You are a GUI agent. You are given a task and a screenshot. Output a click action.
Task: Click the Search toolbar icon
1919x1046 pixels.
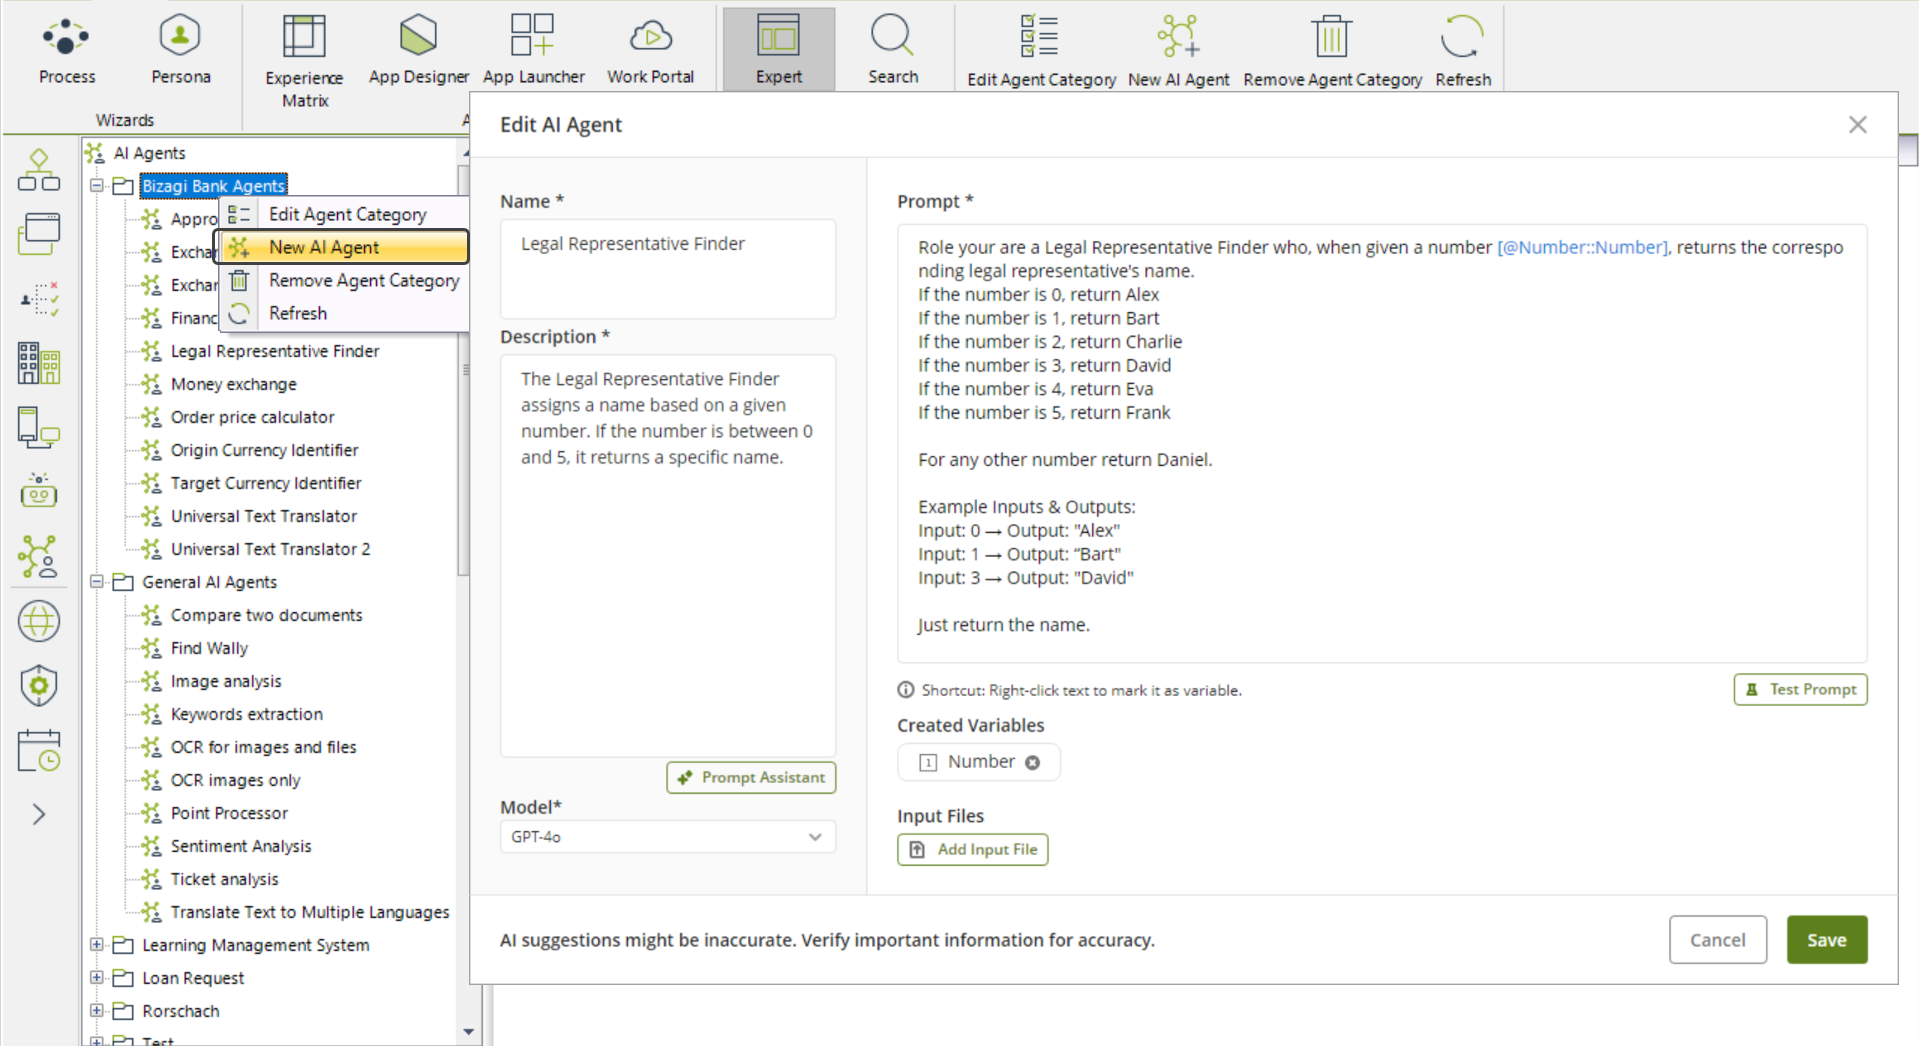tap(892, 49)
